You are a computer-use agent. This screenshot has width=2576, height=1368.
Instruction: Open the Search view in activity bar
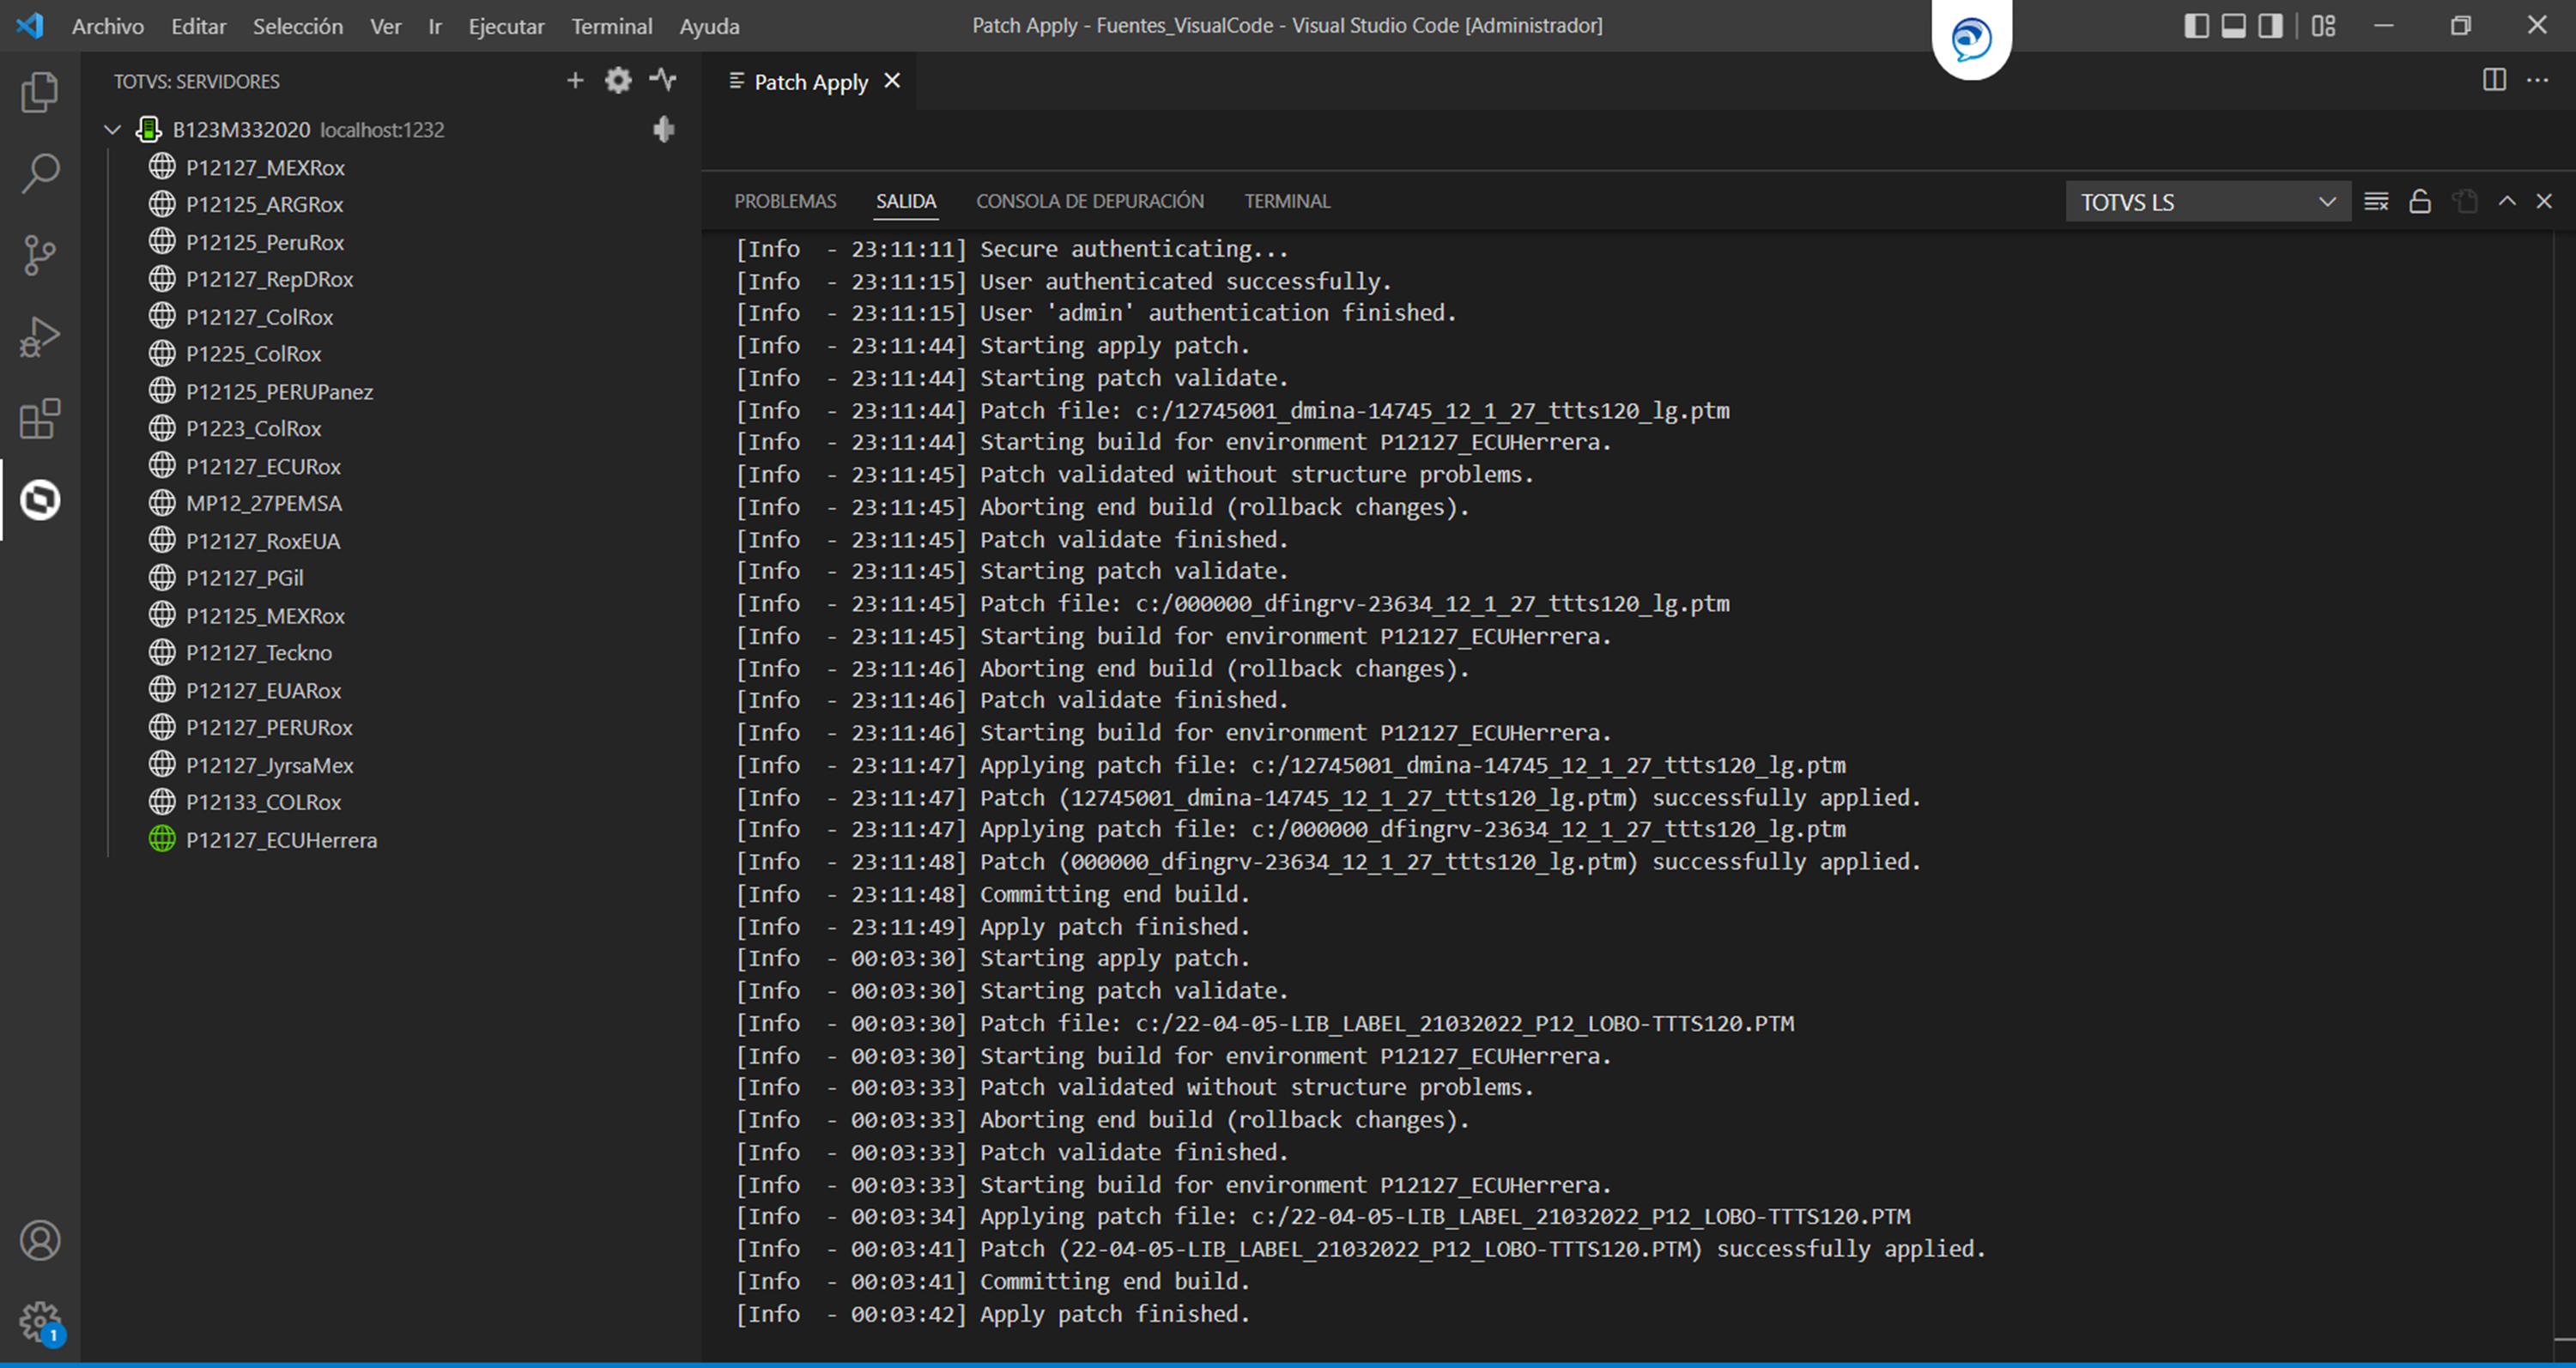click(40, 173)
